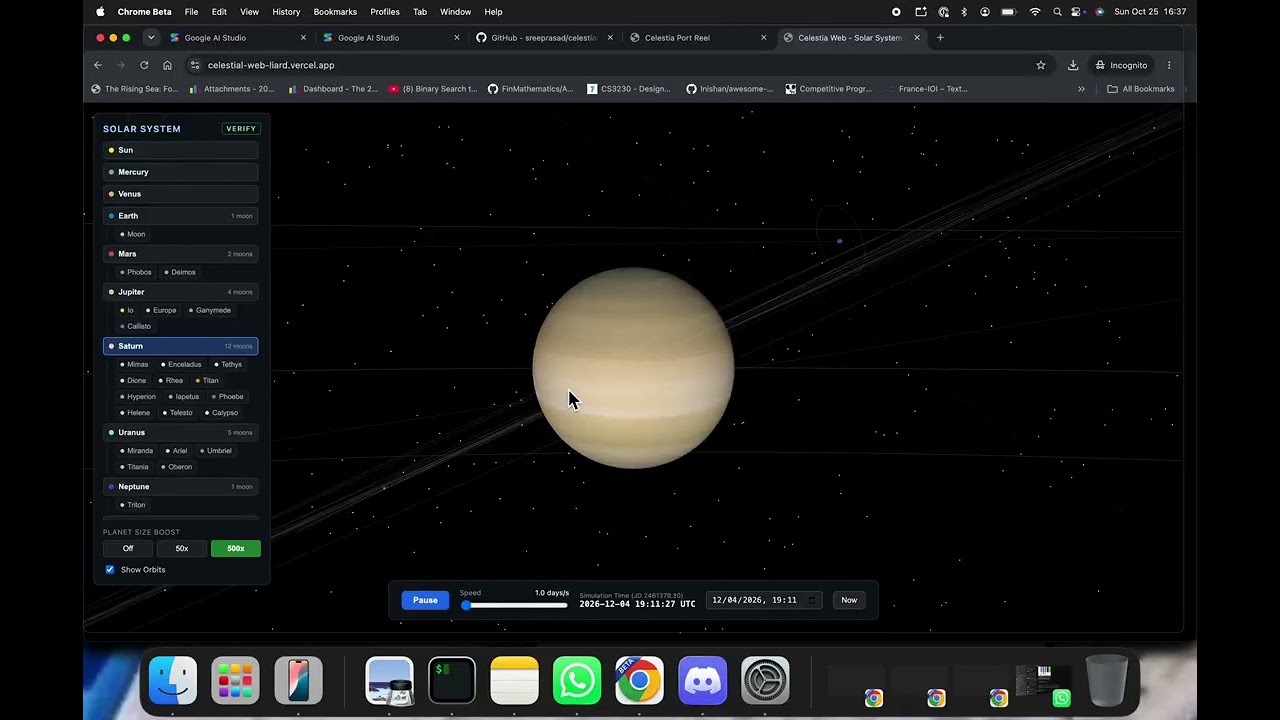Turn planet size boost Off

[128, 548]
